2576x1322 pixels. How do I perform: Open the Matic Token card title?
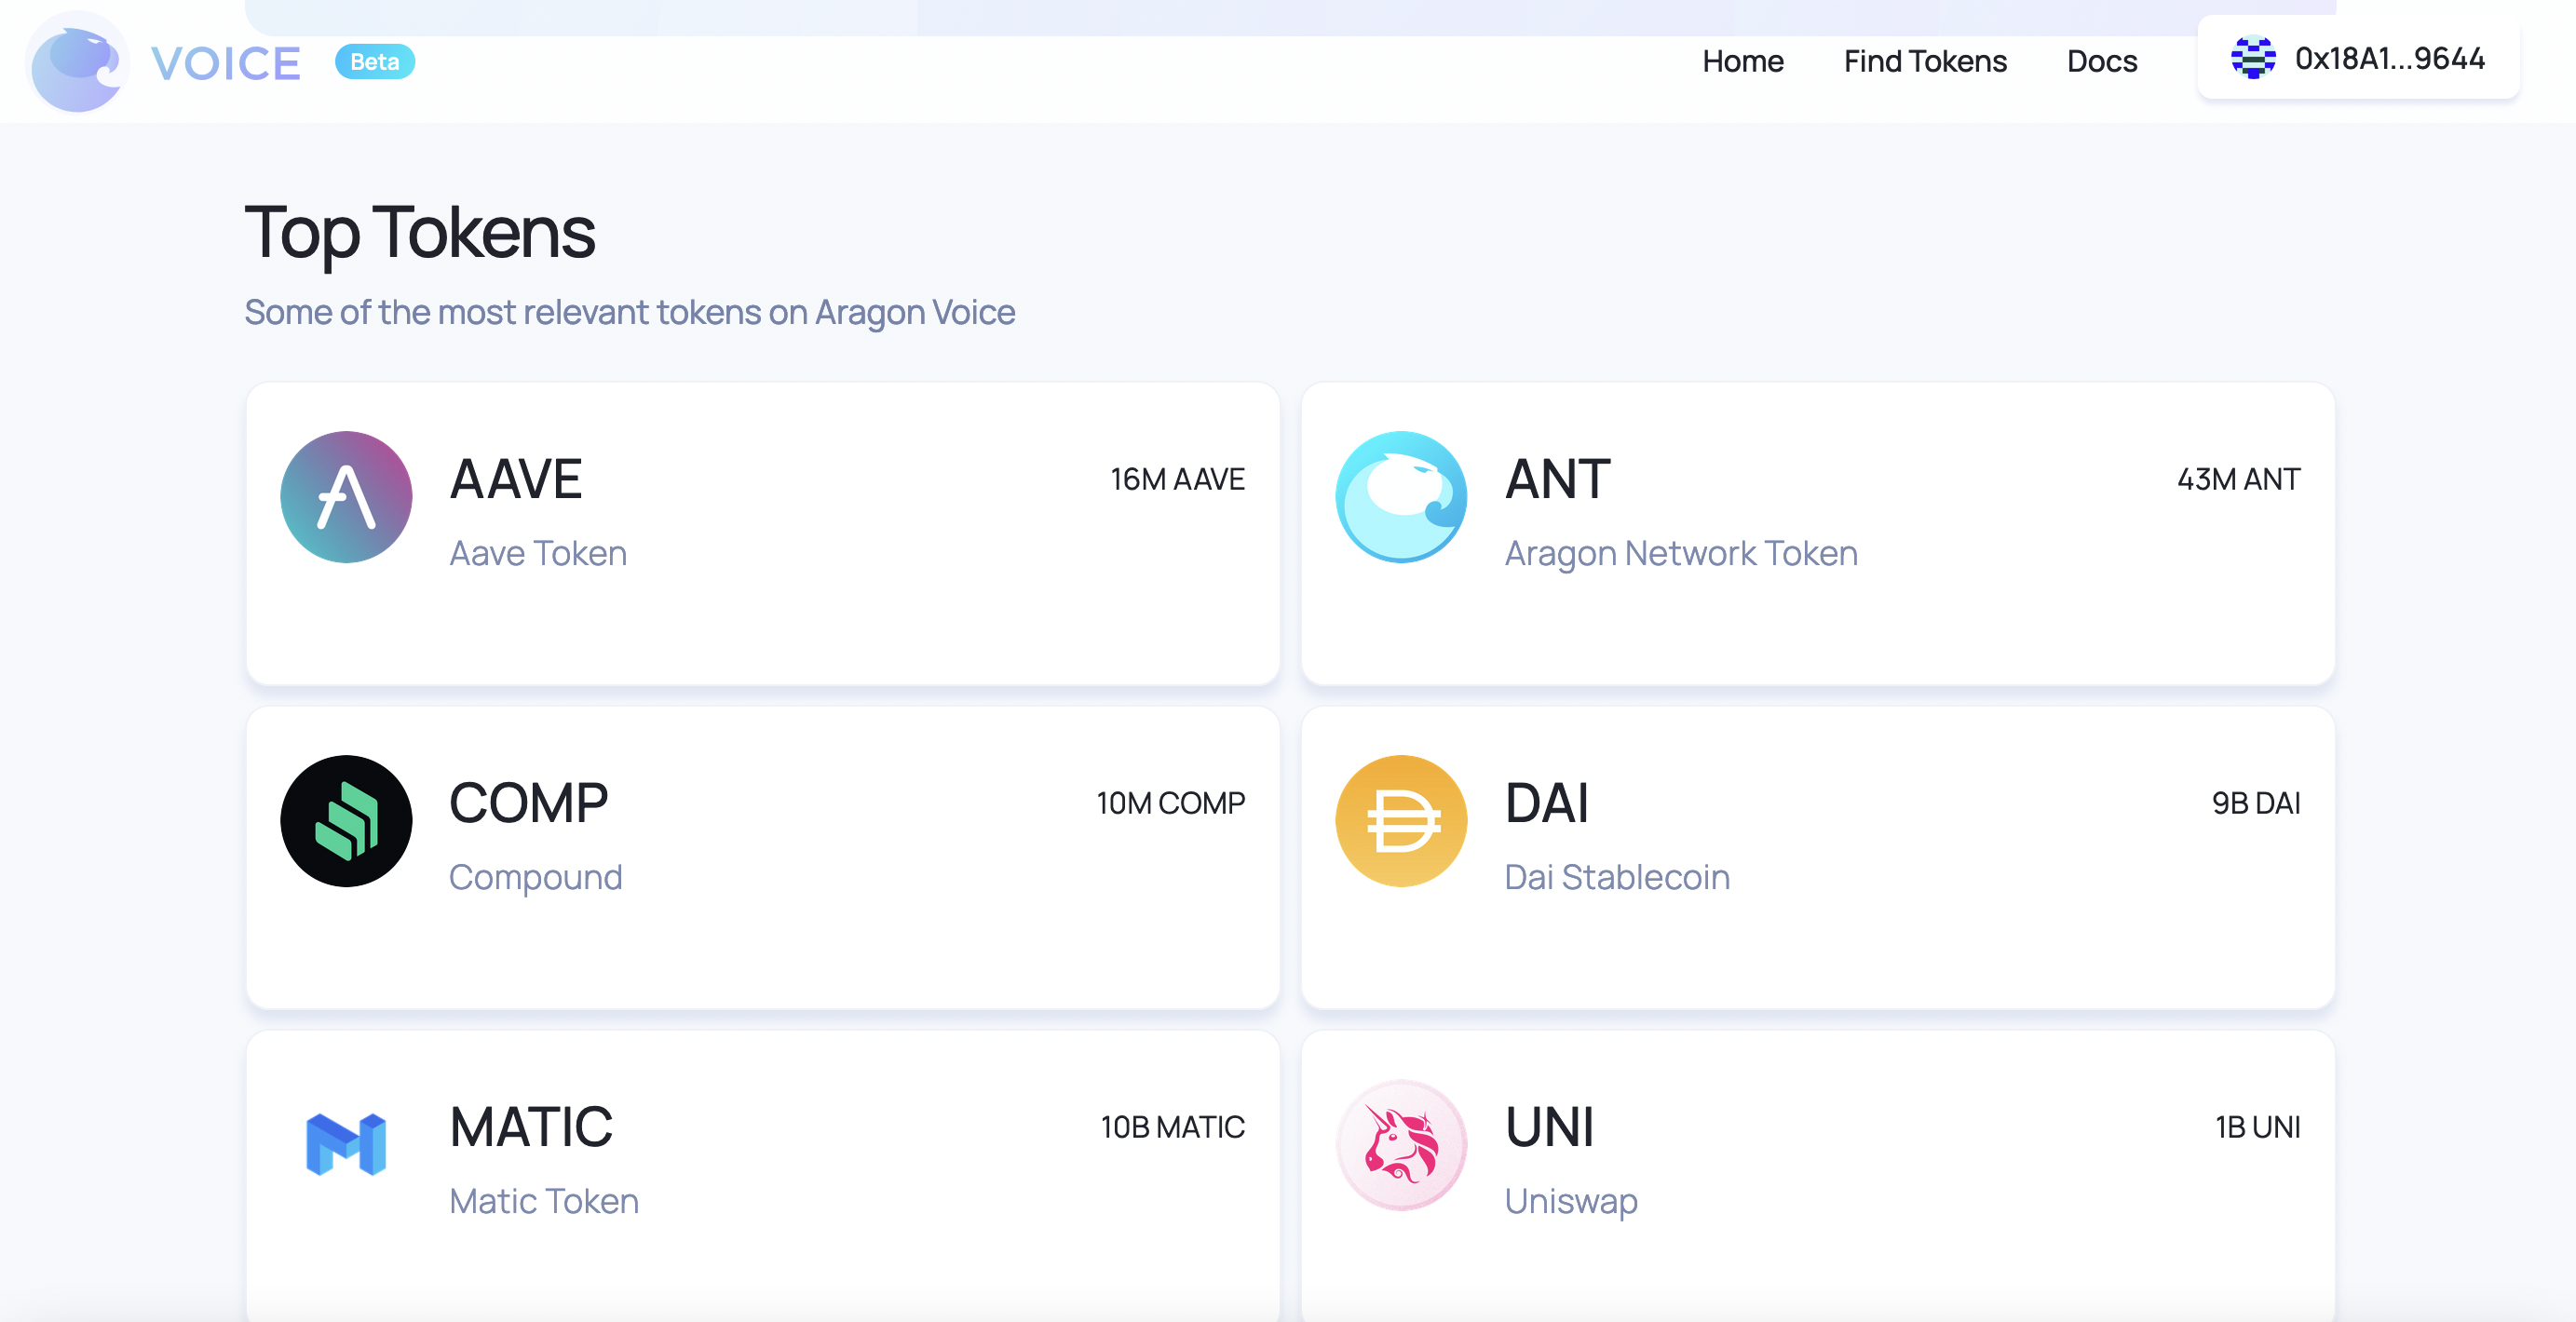[x=531, y=1127]
